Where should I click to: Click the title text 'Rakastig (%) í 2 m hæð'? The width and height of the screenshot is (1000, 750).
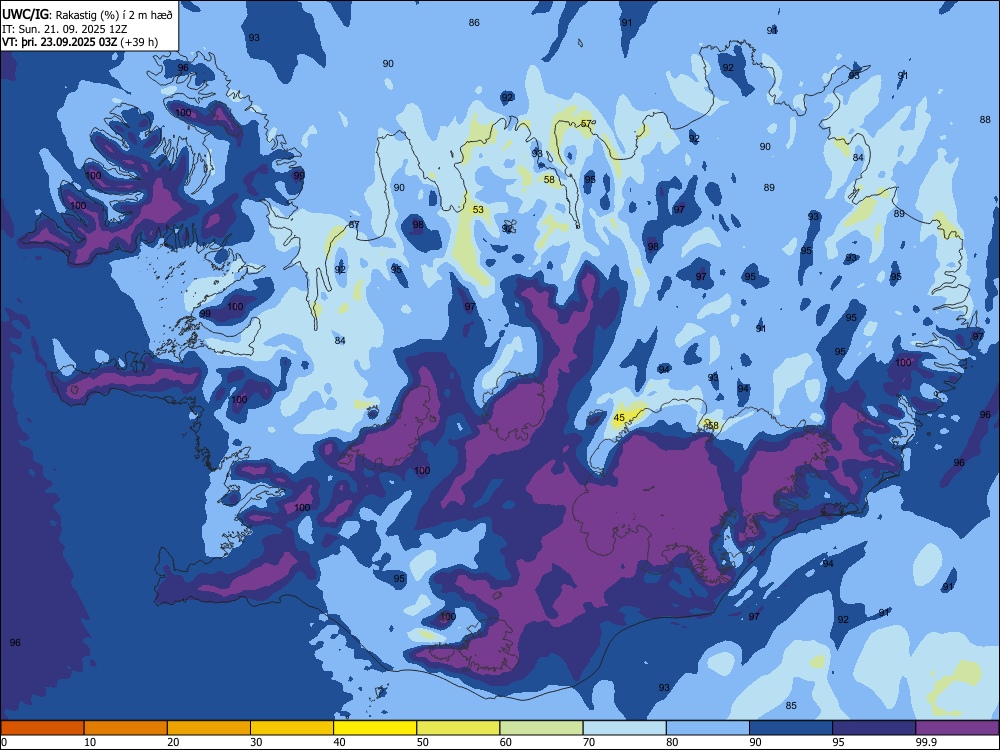(114, 15)
